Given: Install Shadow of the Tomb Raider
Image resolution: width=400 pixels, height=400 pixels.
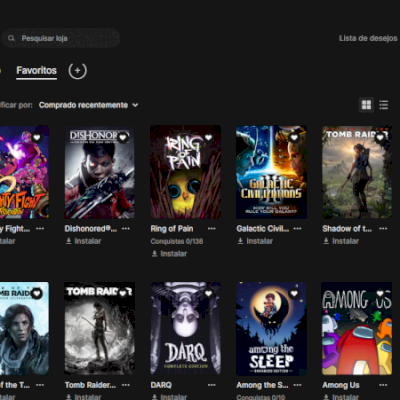Looking at the screenshot, I should (341, 241).
